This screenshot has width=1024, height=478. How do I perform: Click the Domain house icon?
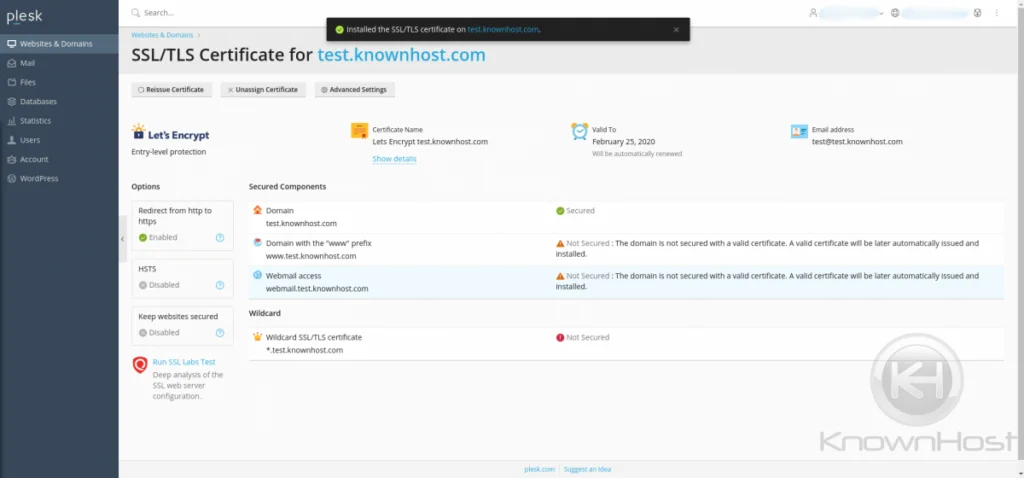257,210
